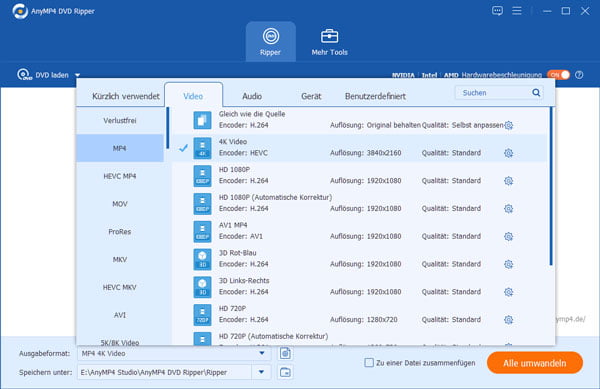Select the '3D Rot-Blau' profile name
This screenshot has height=389, width=600.
click(x=237, y=253)
